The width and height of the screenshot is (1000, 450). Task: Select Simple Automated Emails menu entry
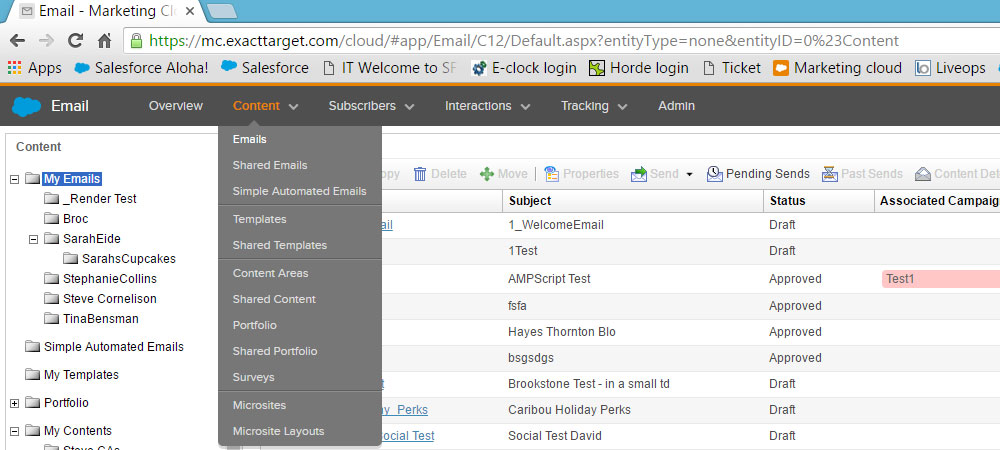click(300, 191)
